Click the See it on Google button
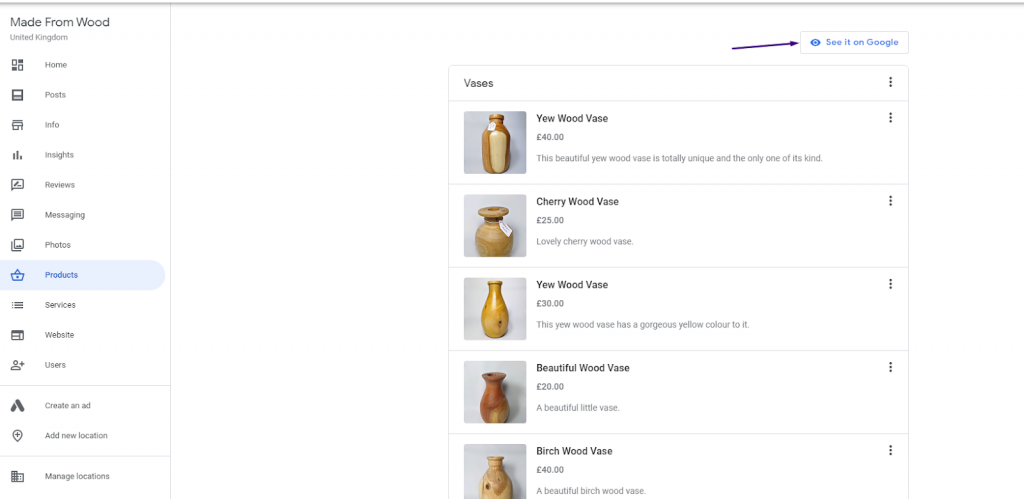This screenshot has width=1024, height=499. pos(854,42)
